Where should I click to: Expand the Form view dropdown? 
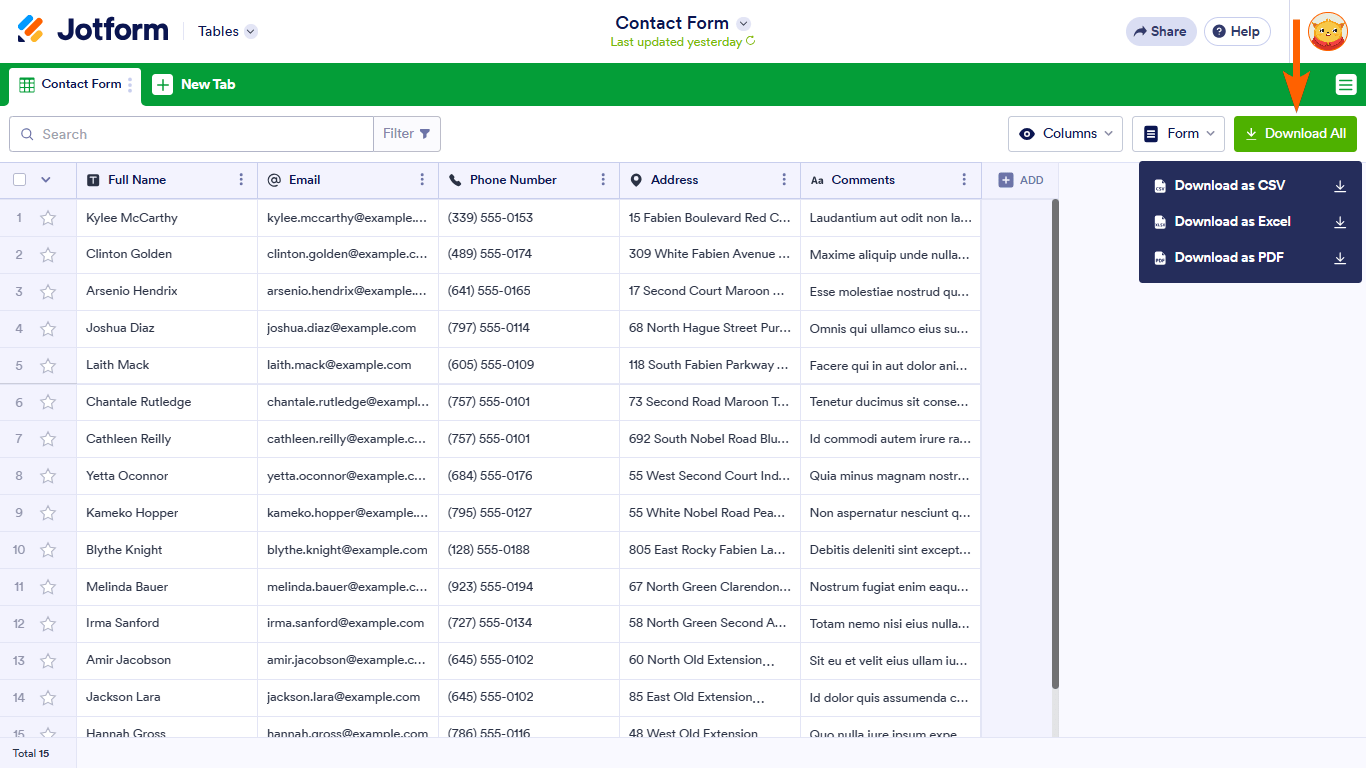(x=1178, y=134)
